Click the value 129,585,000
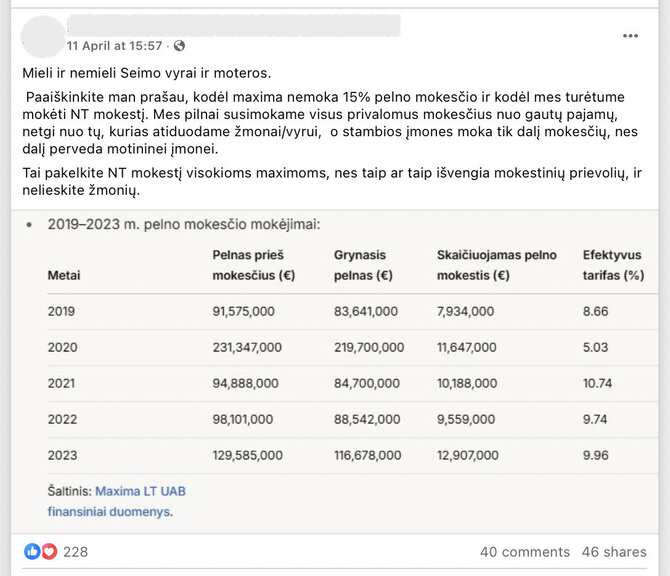This screenshot has height=576, width=670. coord(247,455)
